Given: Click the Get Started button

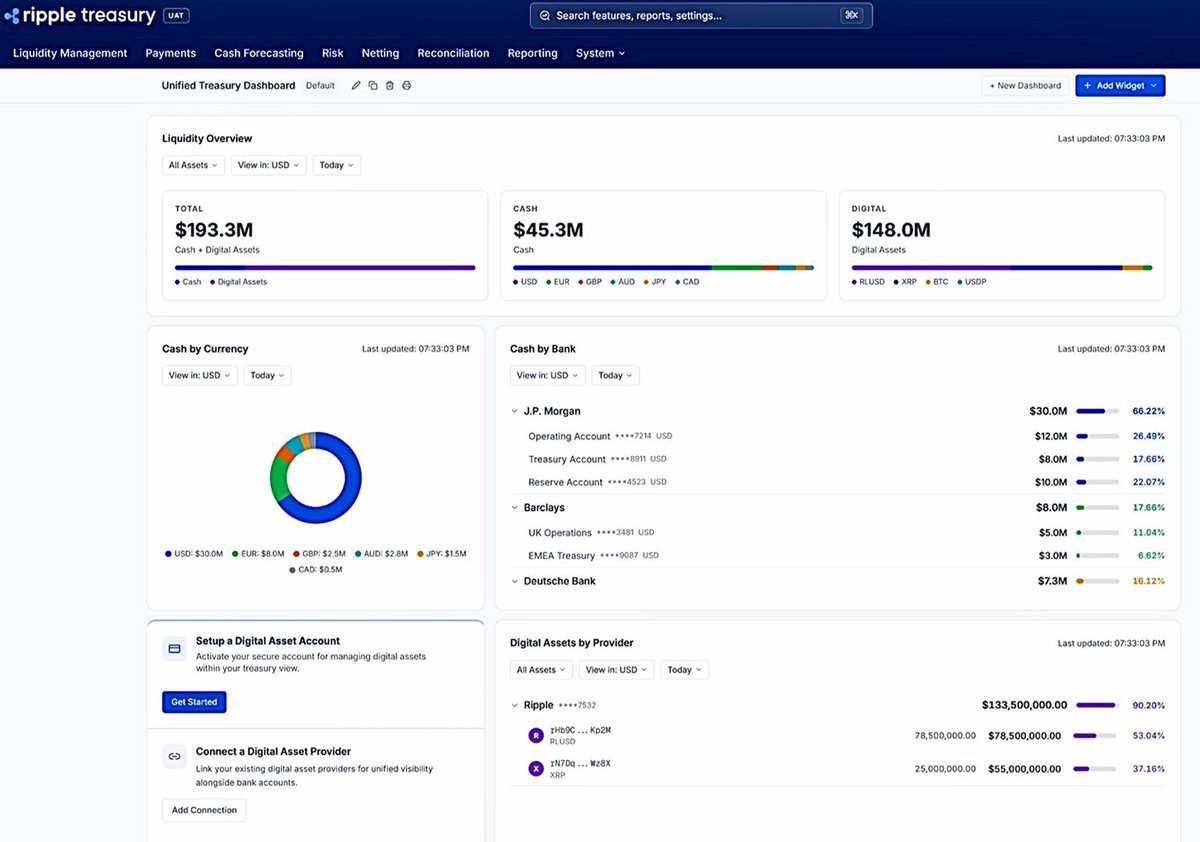Looking at the screenshot, I should click(194, 702).
